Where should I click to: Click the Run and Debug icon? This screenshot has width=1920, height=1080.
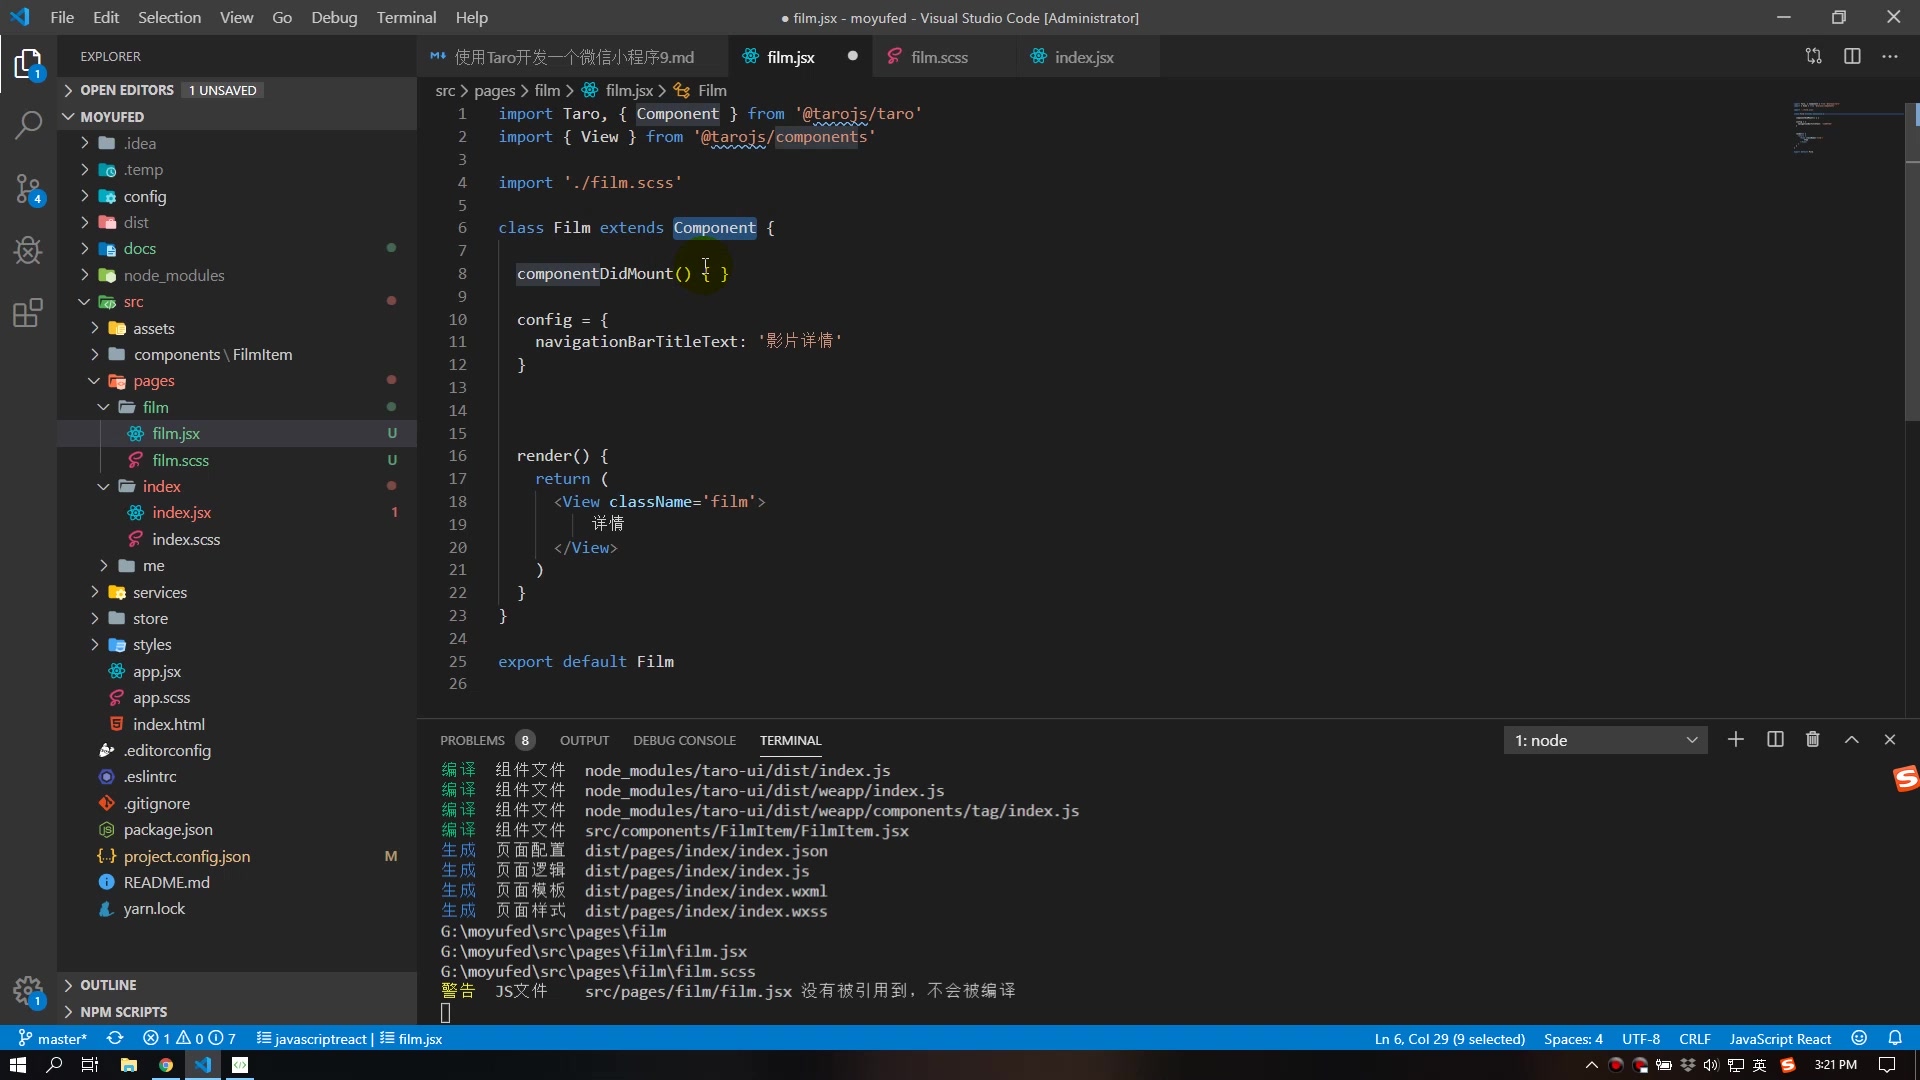(x=29, y=249)
